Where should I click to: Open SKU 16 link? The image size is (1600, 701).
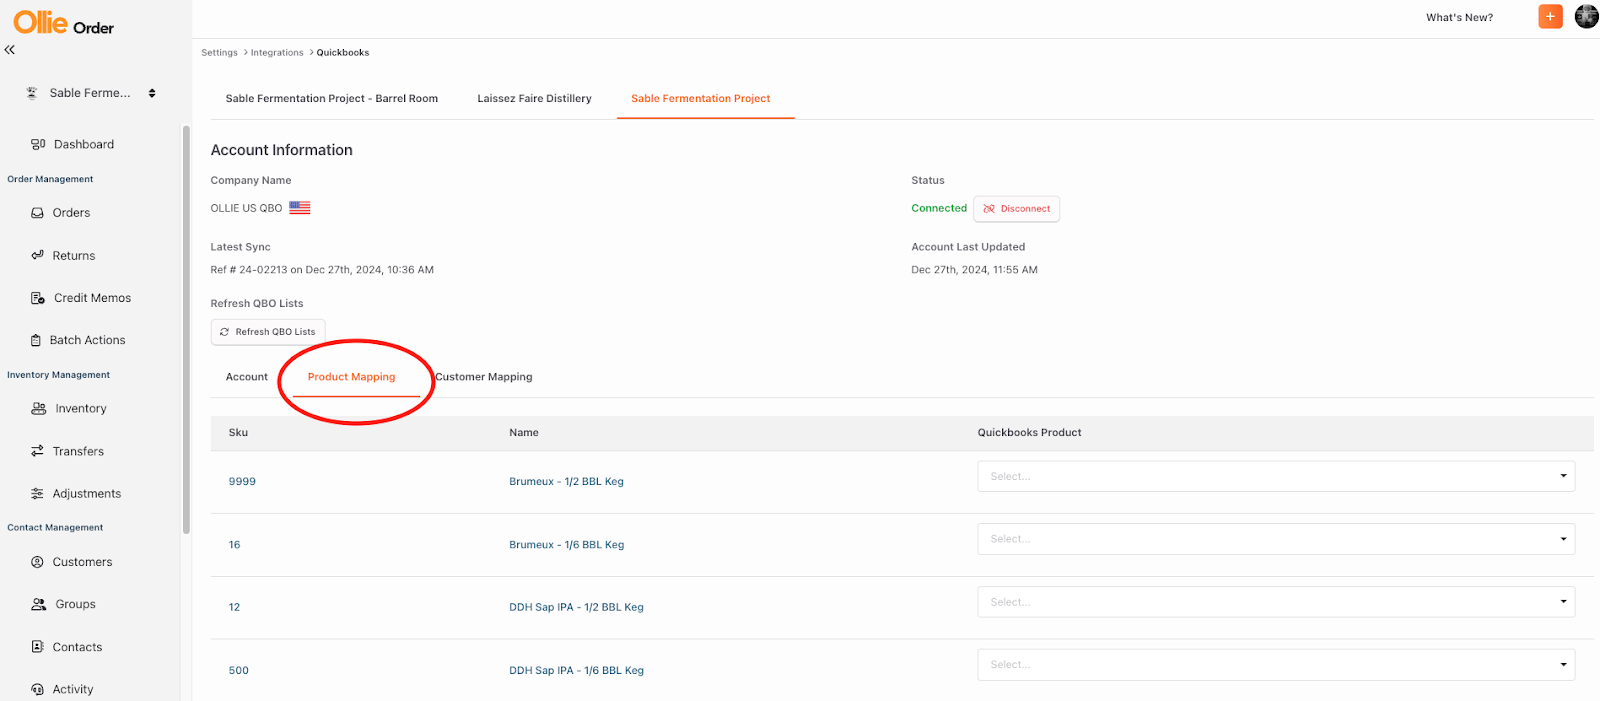pos(234,545)
